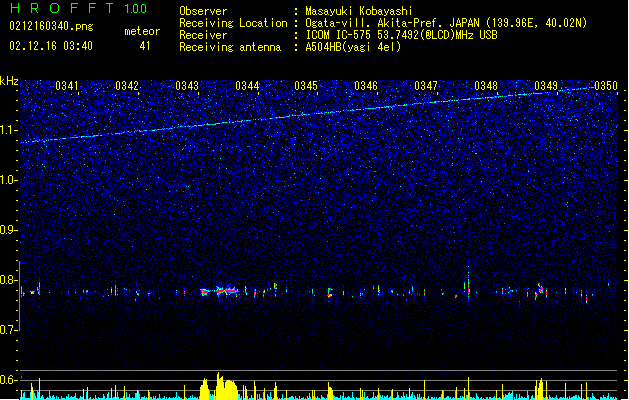Click the 0341 time marker
Viewport: 629px width, 400px height.
point(67,86)
